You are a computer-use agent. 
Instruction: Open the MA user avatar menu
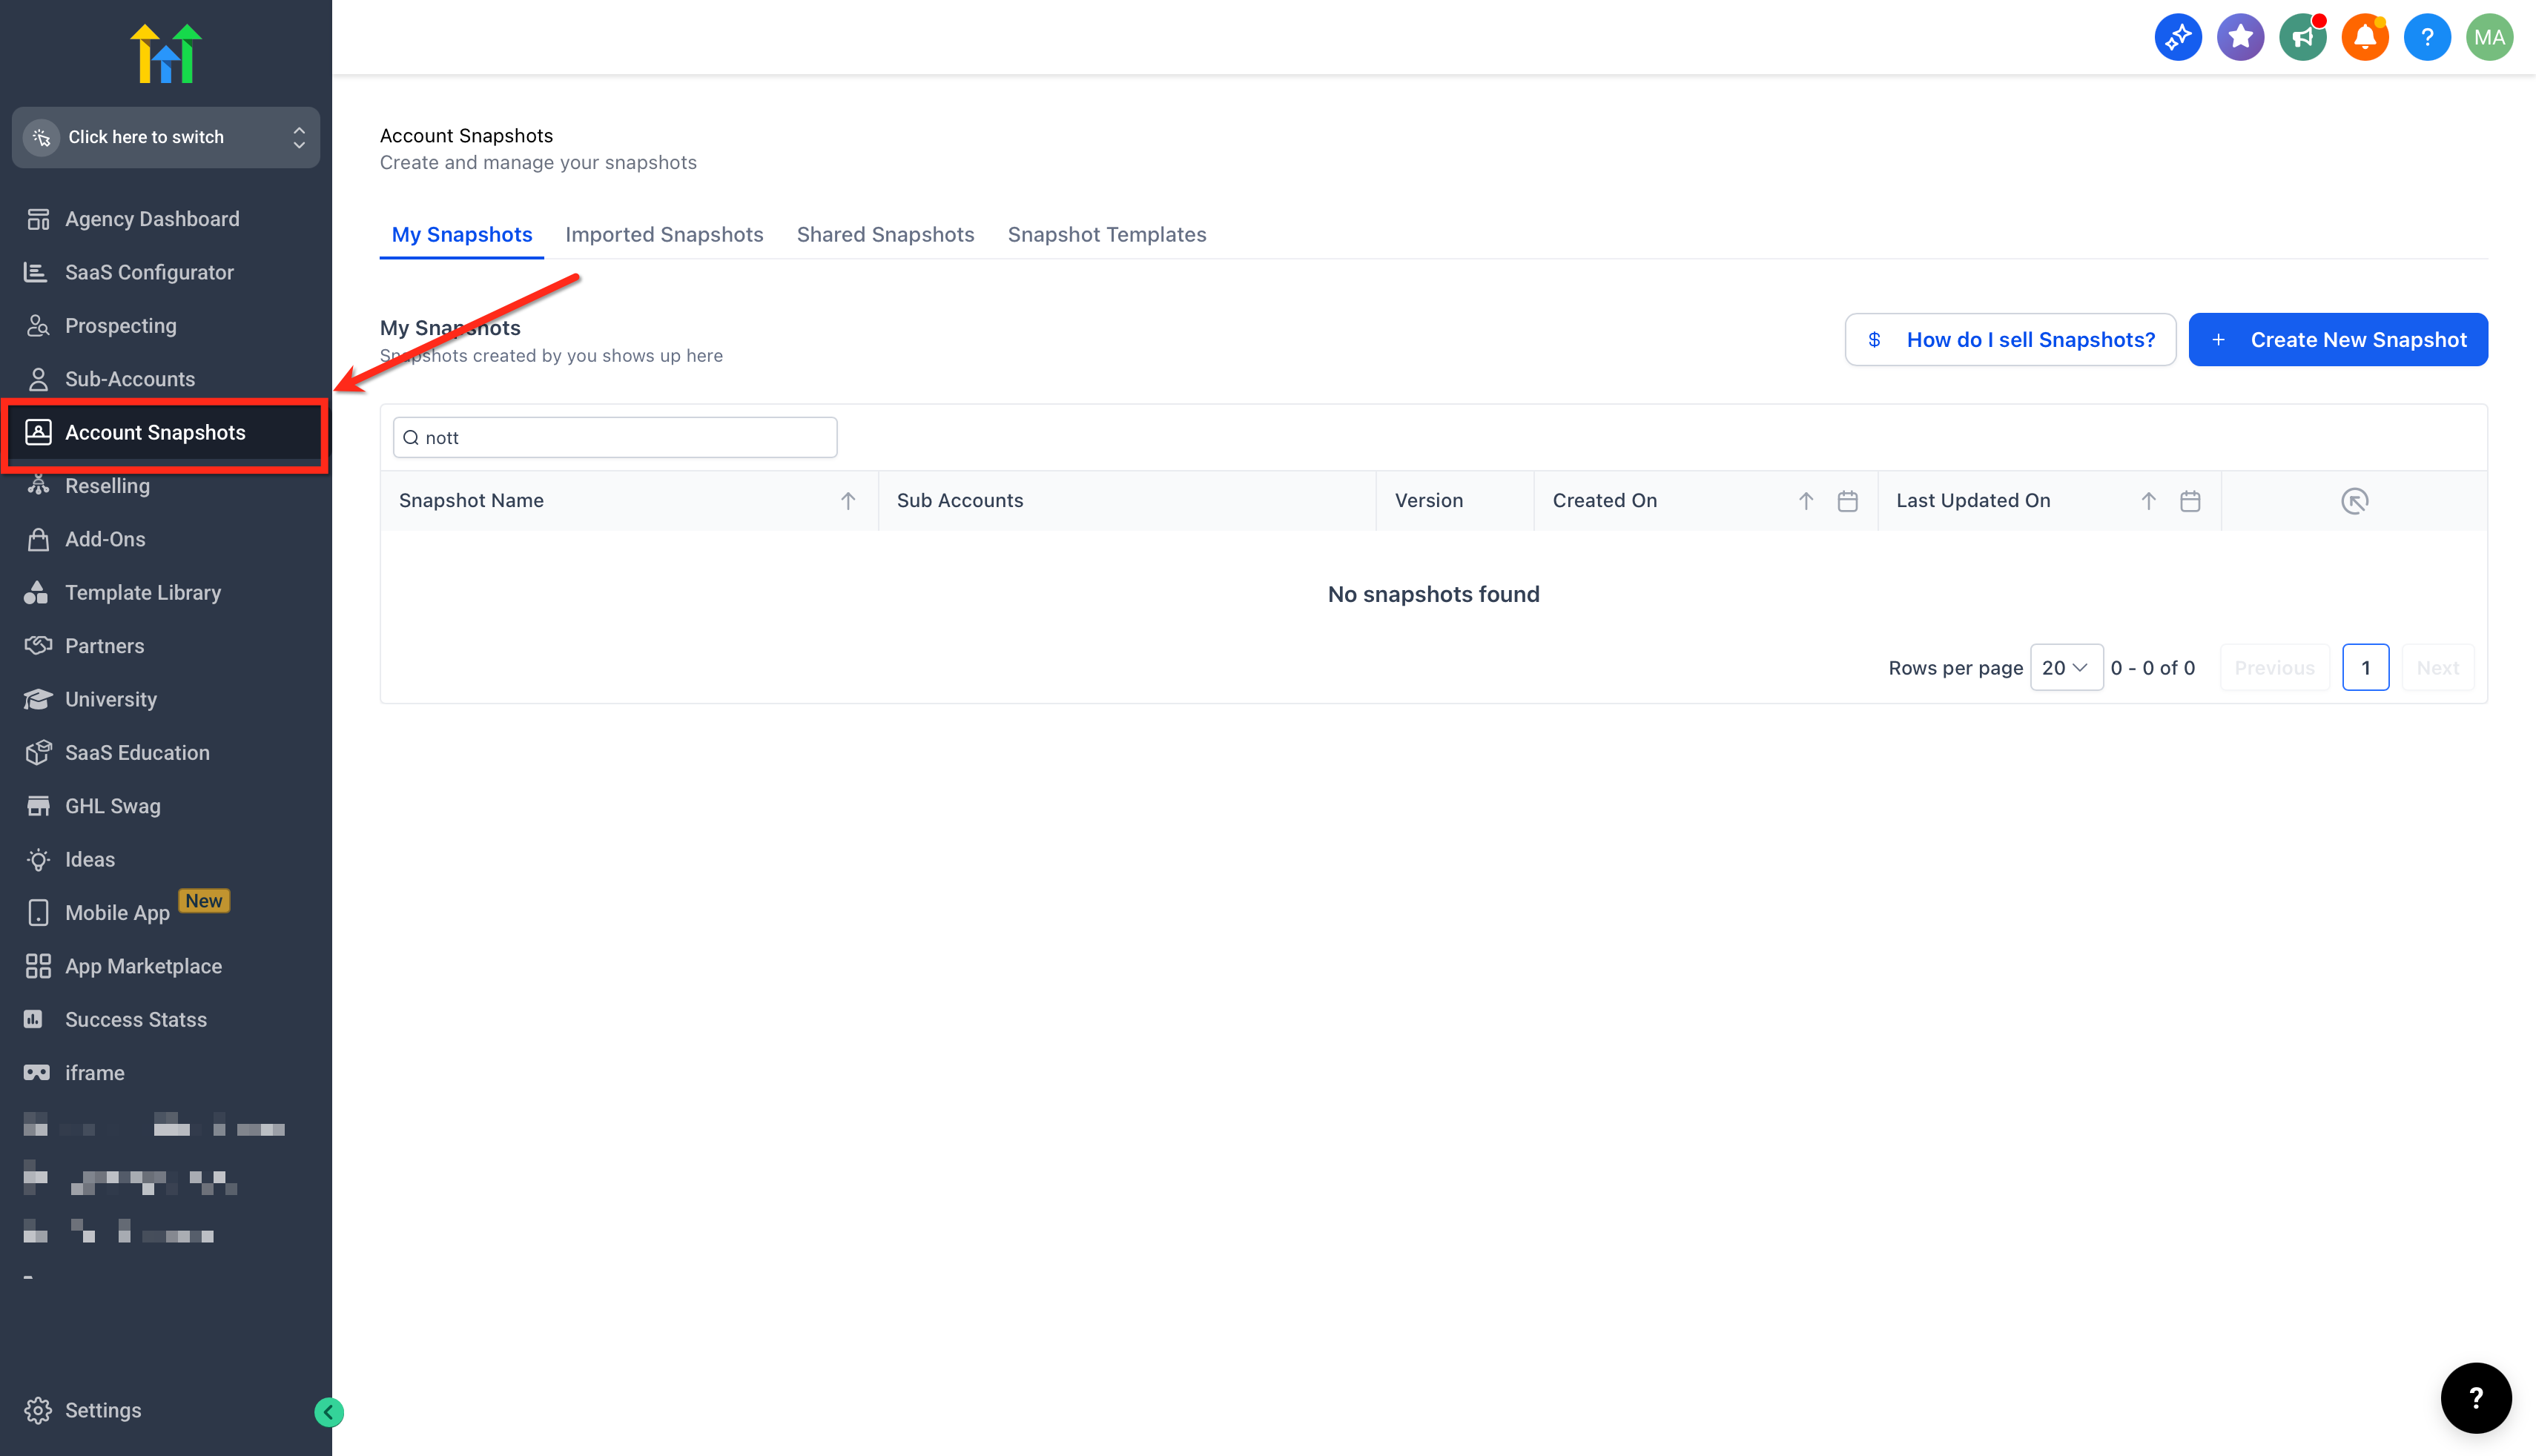2489,37
